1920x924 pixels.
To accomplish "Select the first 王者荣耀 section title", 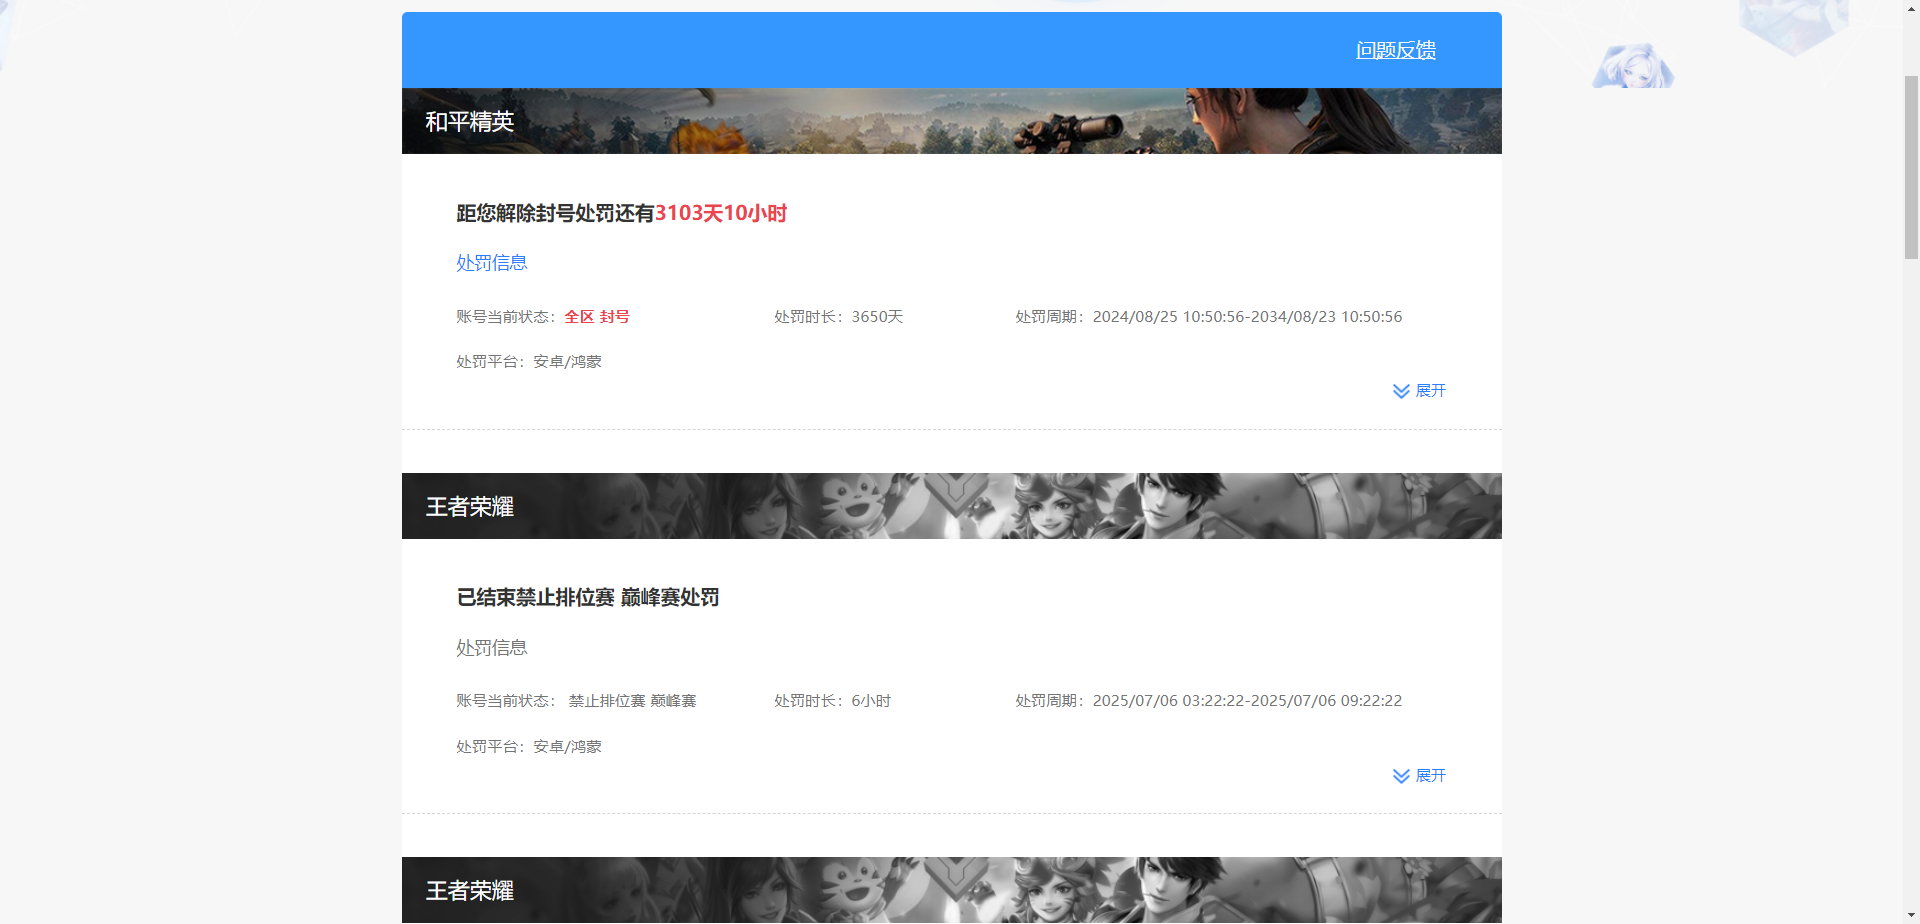I will coord(469,506).
